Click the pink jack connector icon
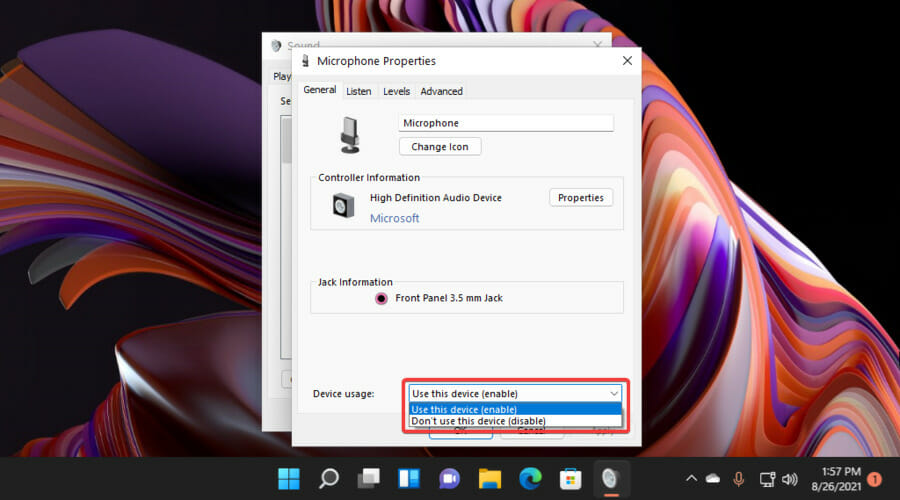Image resolution: width=900 pixels, height=500 pixels. [x=381, y=298]
